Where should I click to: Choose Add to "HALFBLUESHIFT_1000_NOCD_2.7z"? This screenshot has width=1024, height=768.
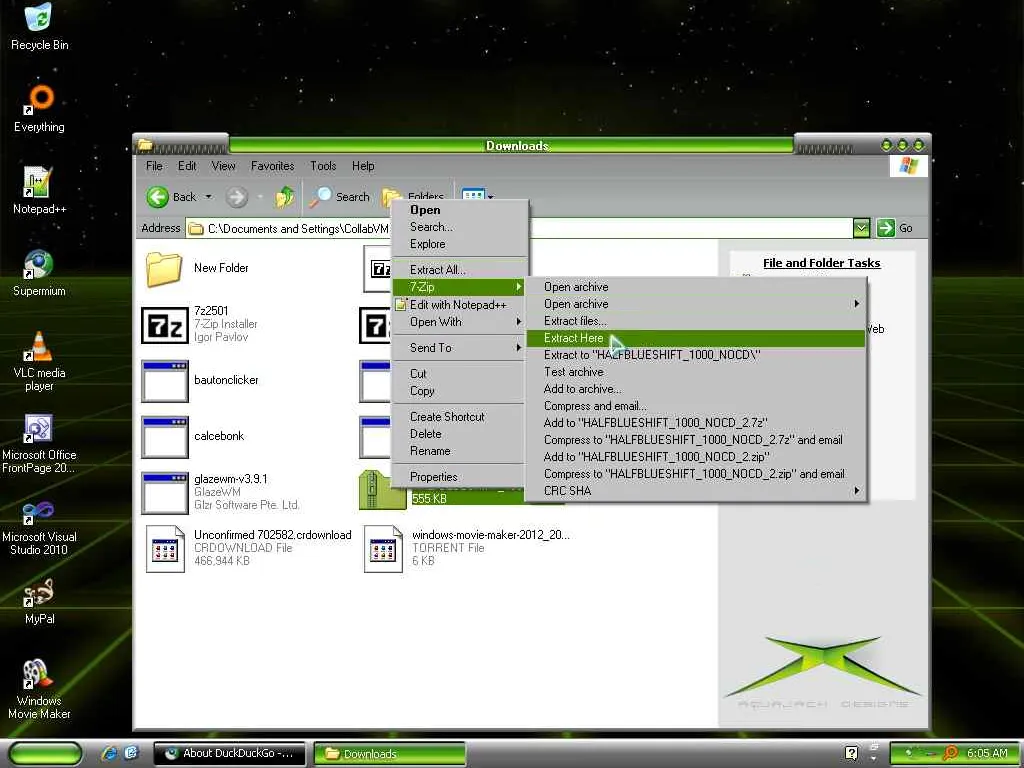pyautogui.click(x=696, y=423)
